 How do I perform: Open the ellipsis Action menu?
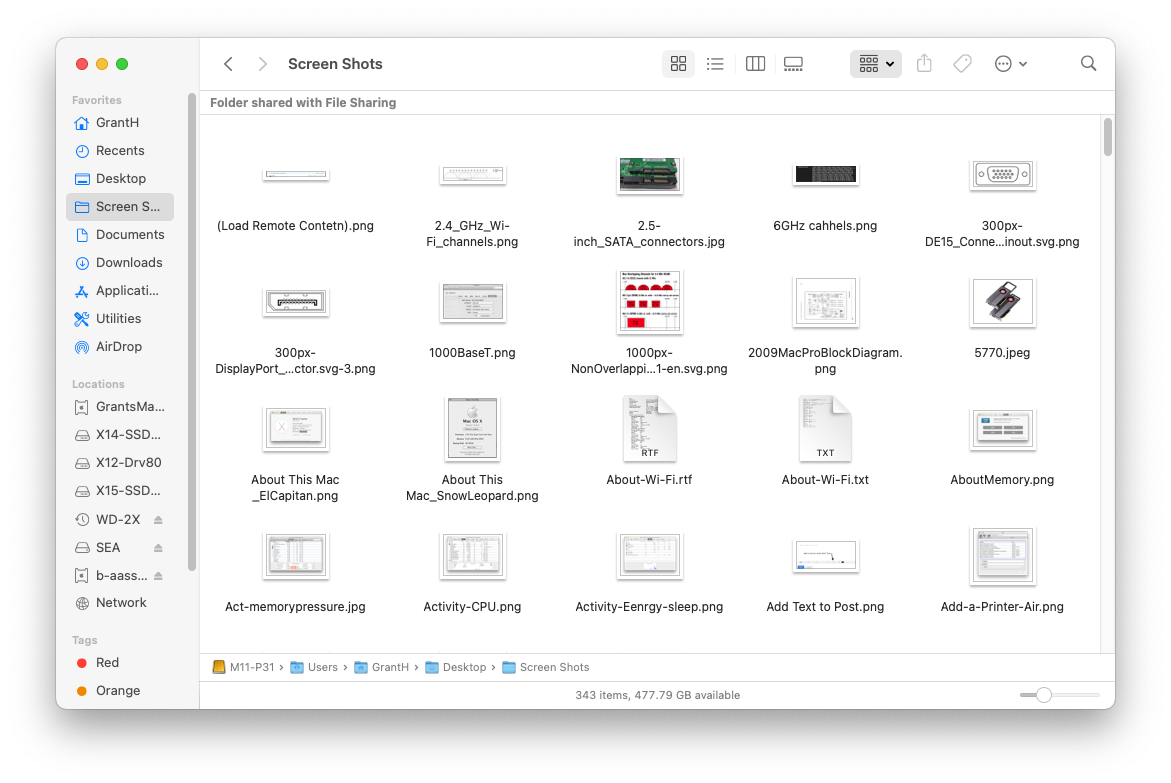pos(1010,64)
